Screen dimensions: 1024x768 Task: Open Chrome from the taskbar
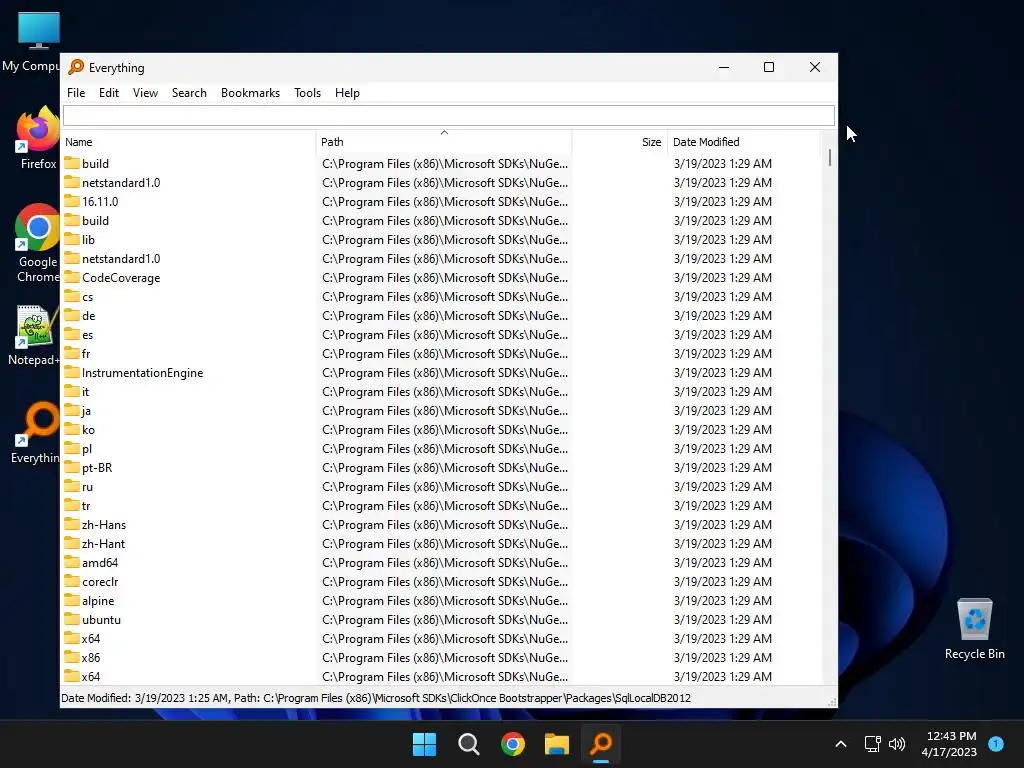click(513, 744)
